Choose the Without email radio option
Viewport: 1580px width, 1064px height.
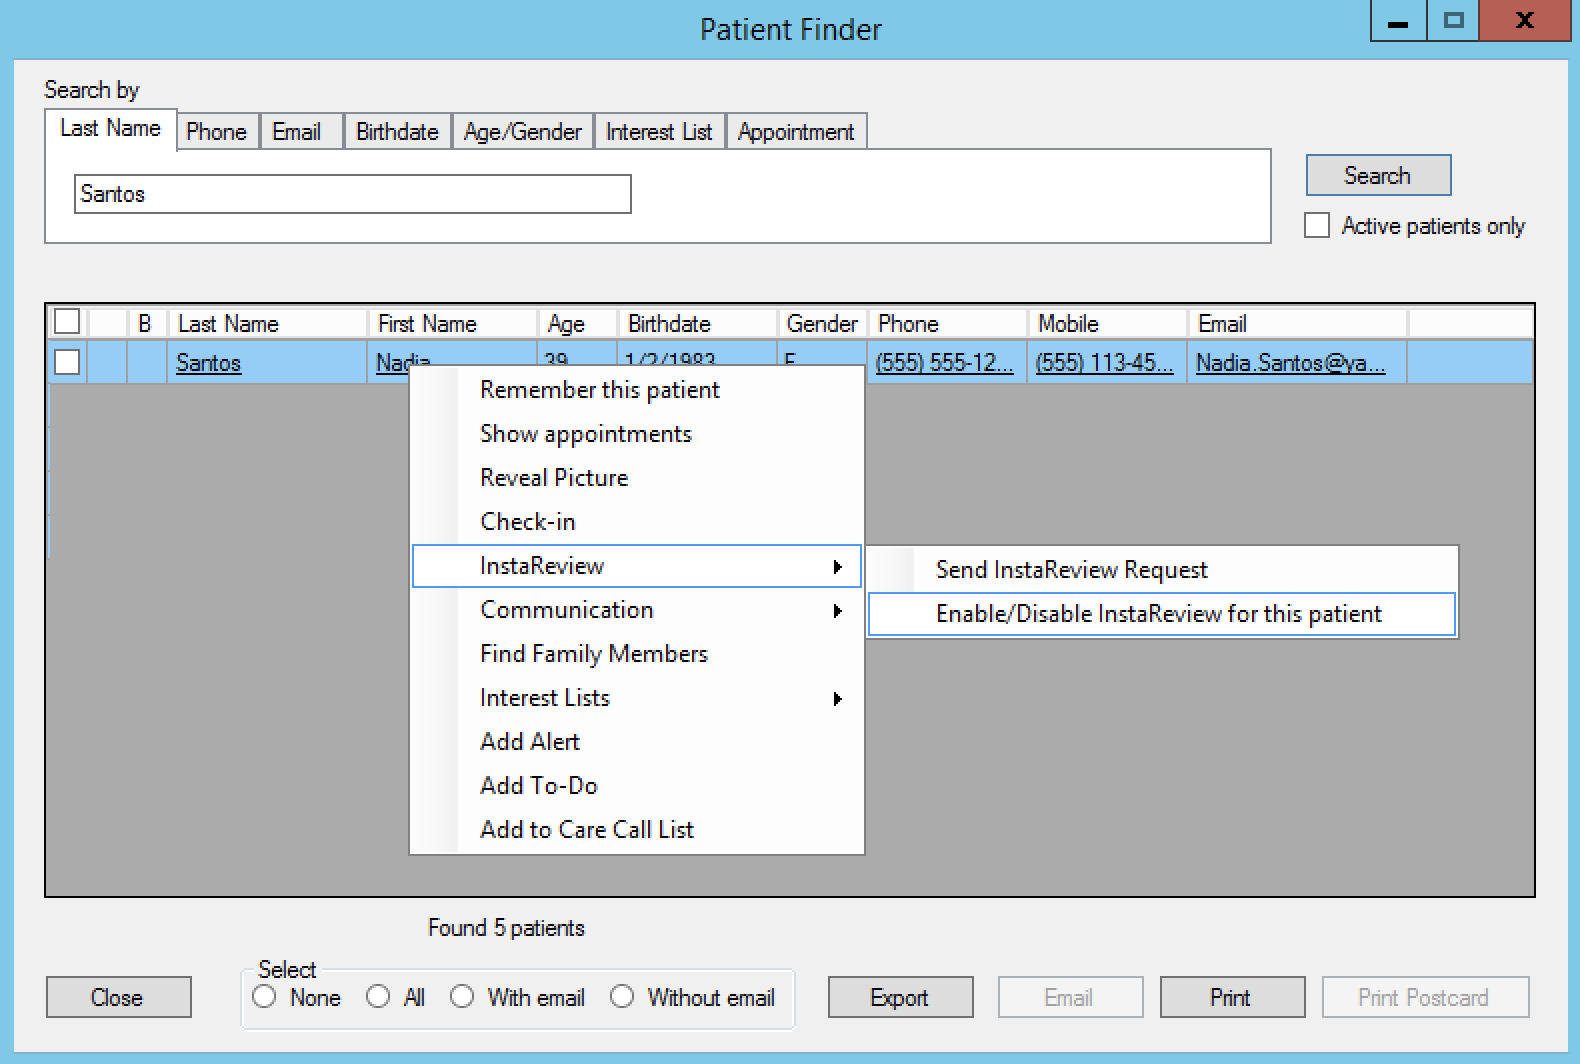coord(622,997)
